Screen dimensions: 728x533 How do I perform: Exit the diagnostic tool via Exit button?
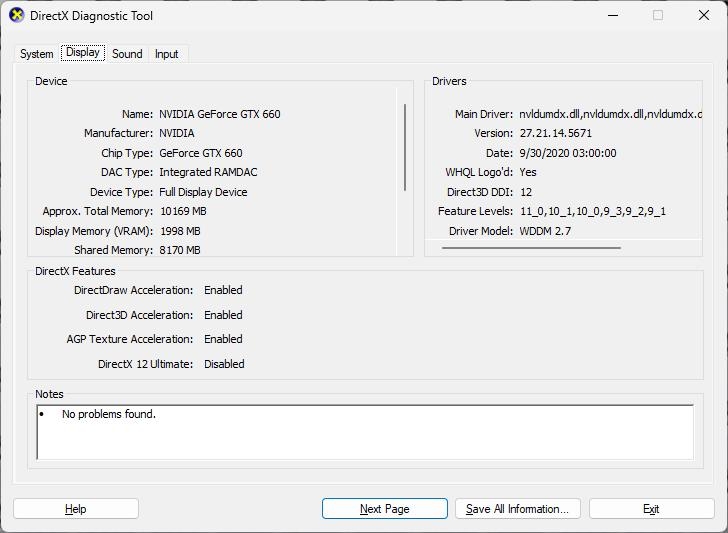click(651, 509)
